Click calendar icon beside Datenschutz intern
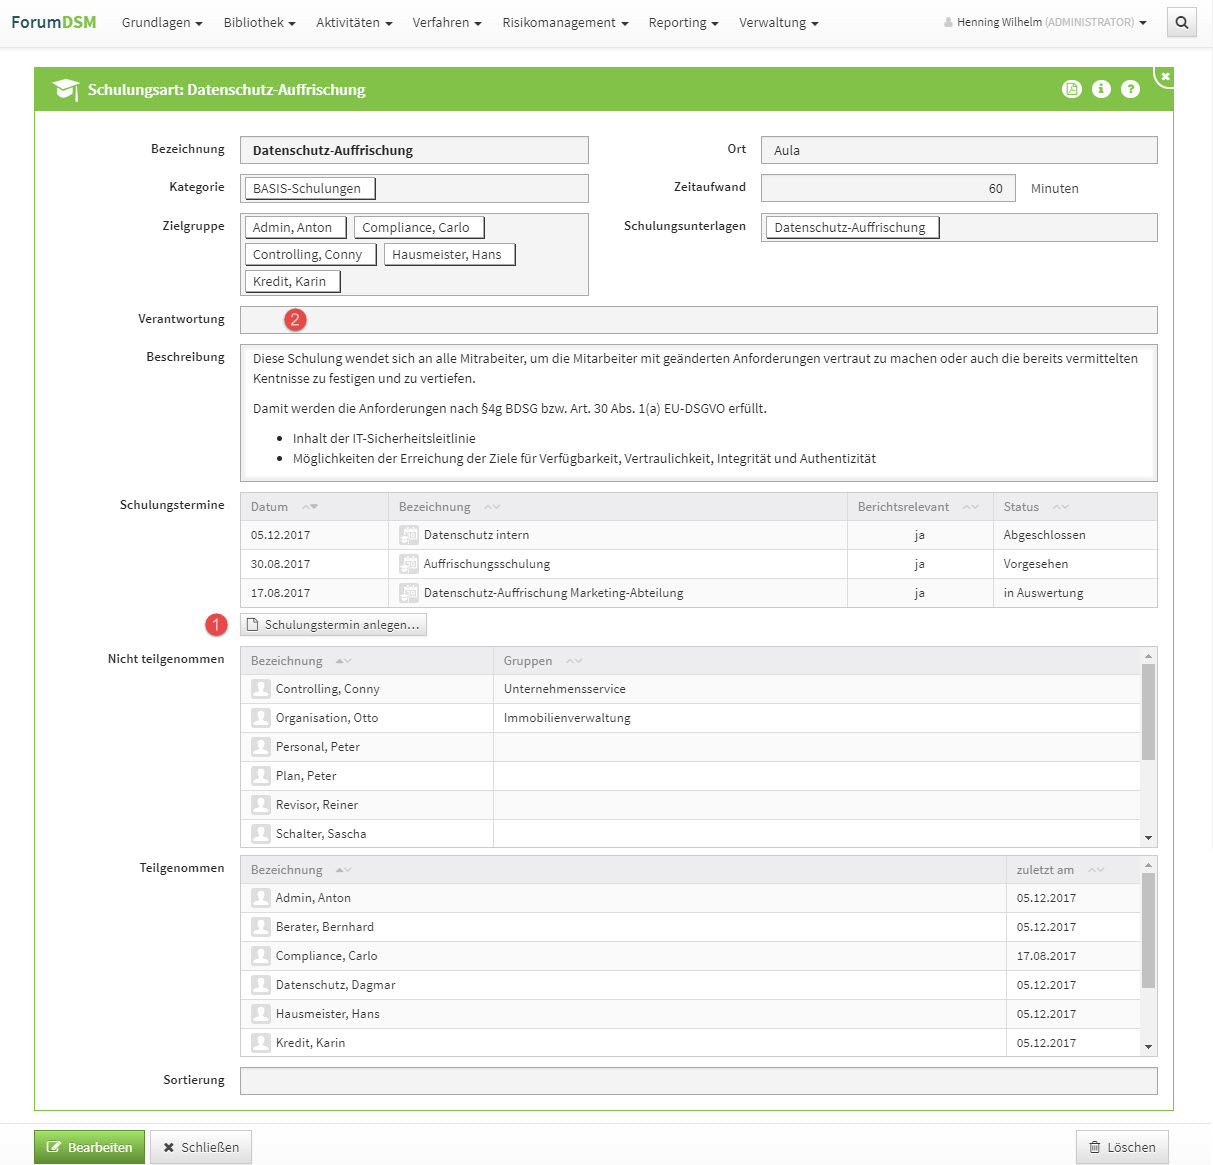Screen dimensions: 1213x1165 (x=408, y=535)
